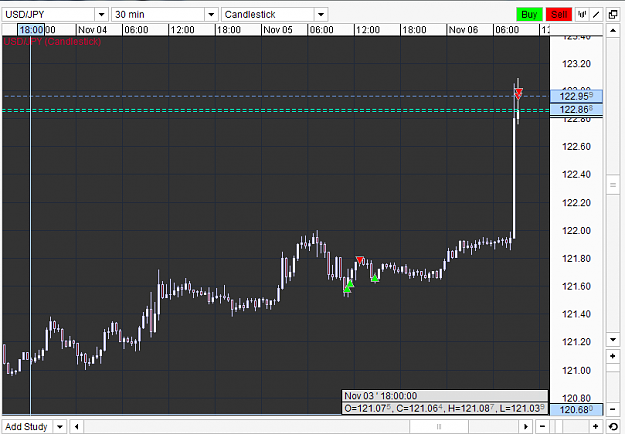The width and height of the screenshot is (625, 434).
Task: Zoom out time axis with bottom minus
Action: (542, 427)
